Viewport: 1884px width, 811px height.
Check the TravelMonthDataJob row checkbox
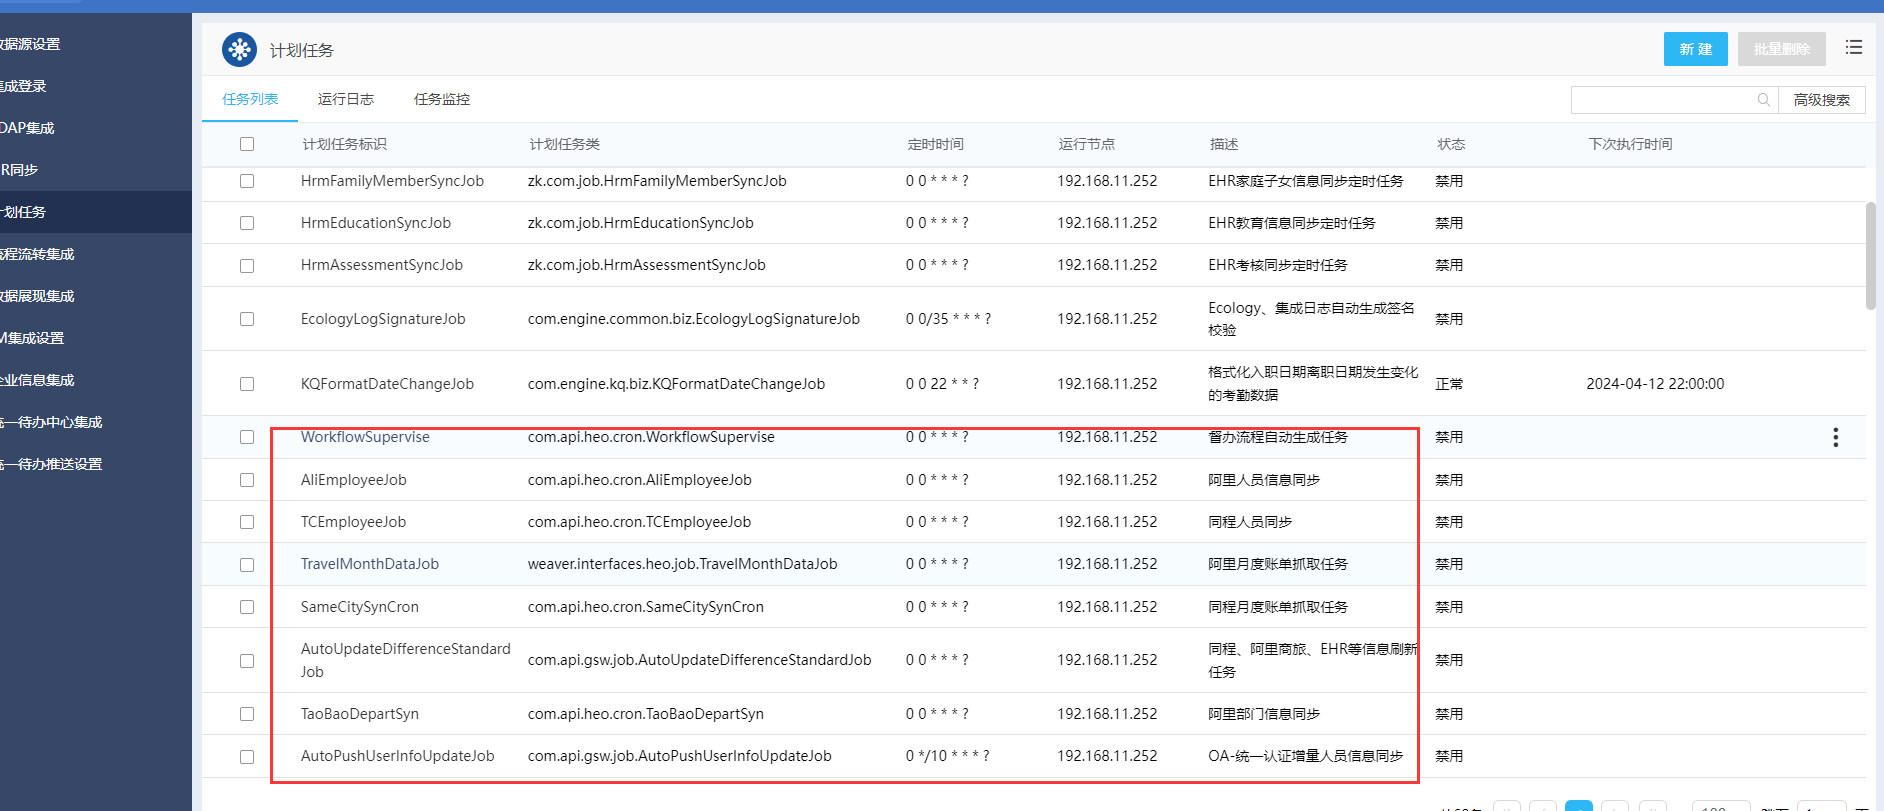pyautogui.click(x=247, y=565)
